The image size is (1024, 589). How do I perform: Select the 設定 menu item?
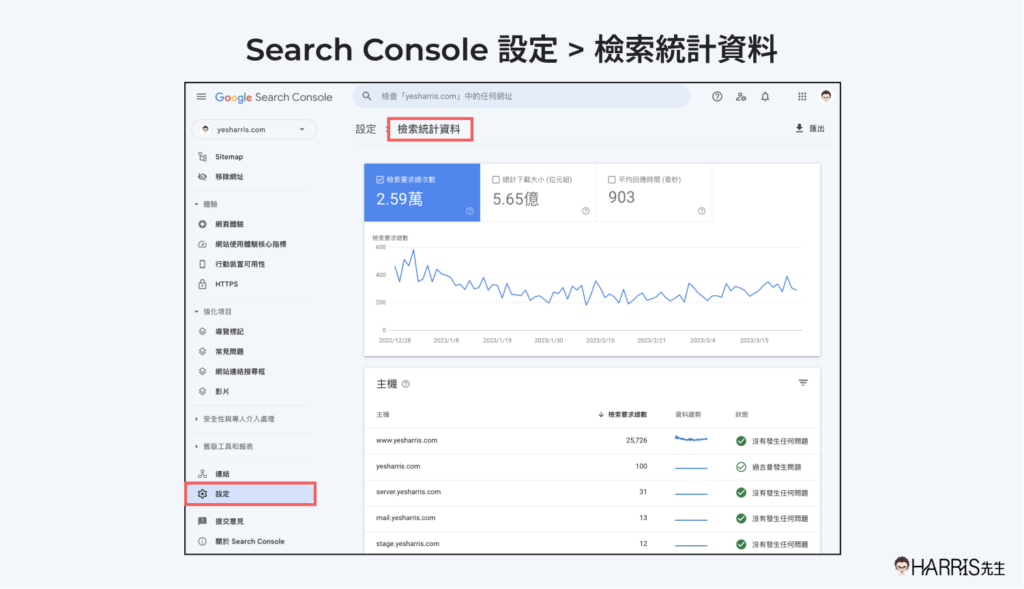251,494
